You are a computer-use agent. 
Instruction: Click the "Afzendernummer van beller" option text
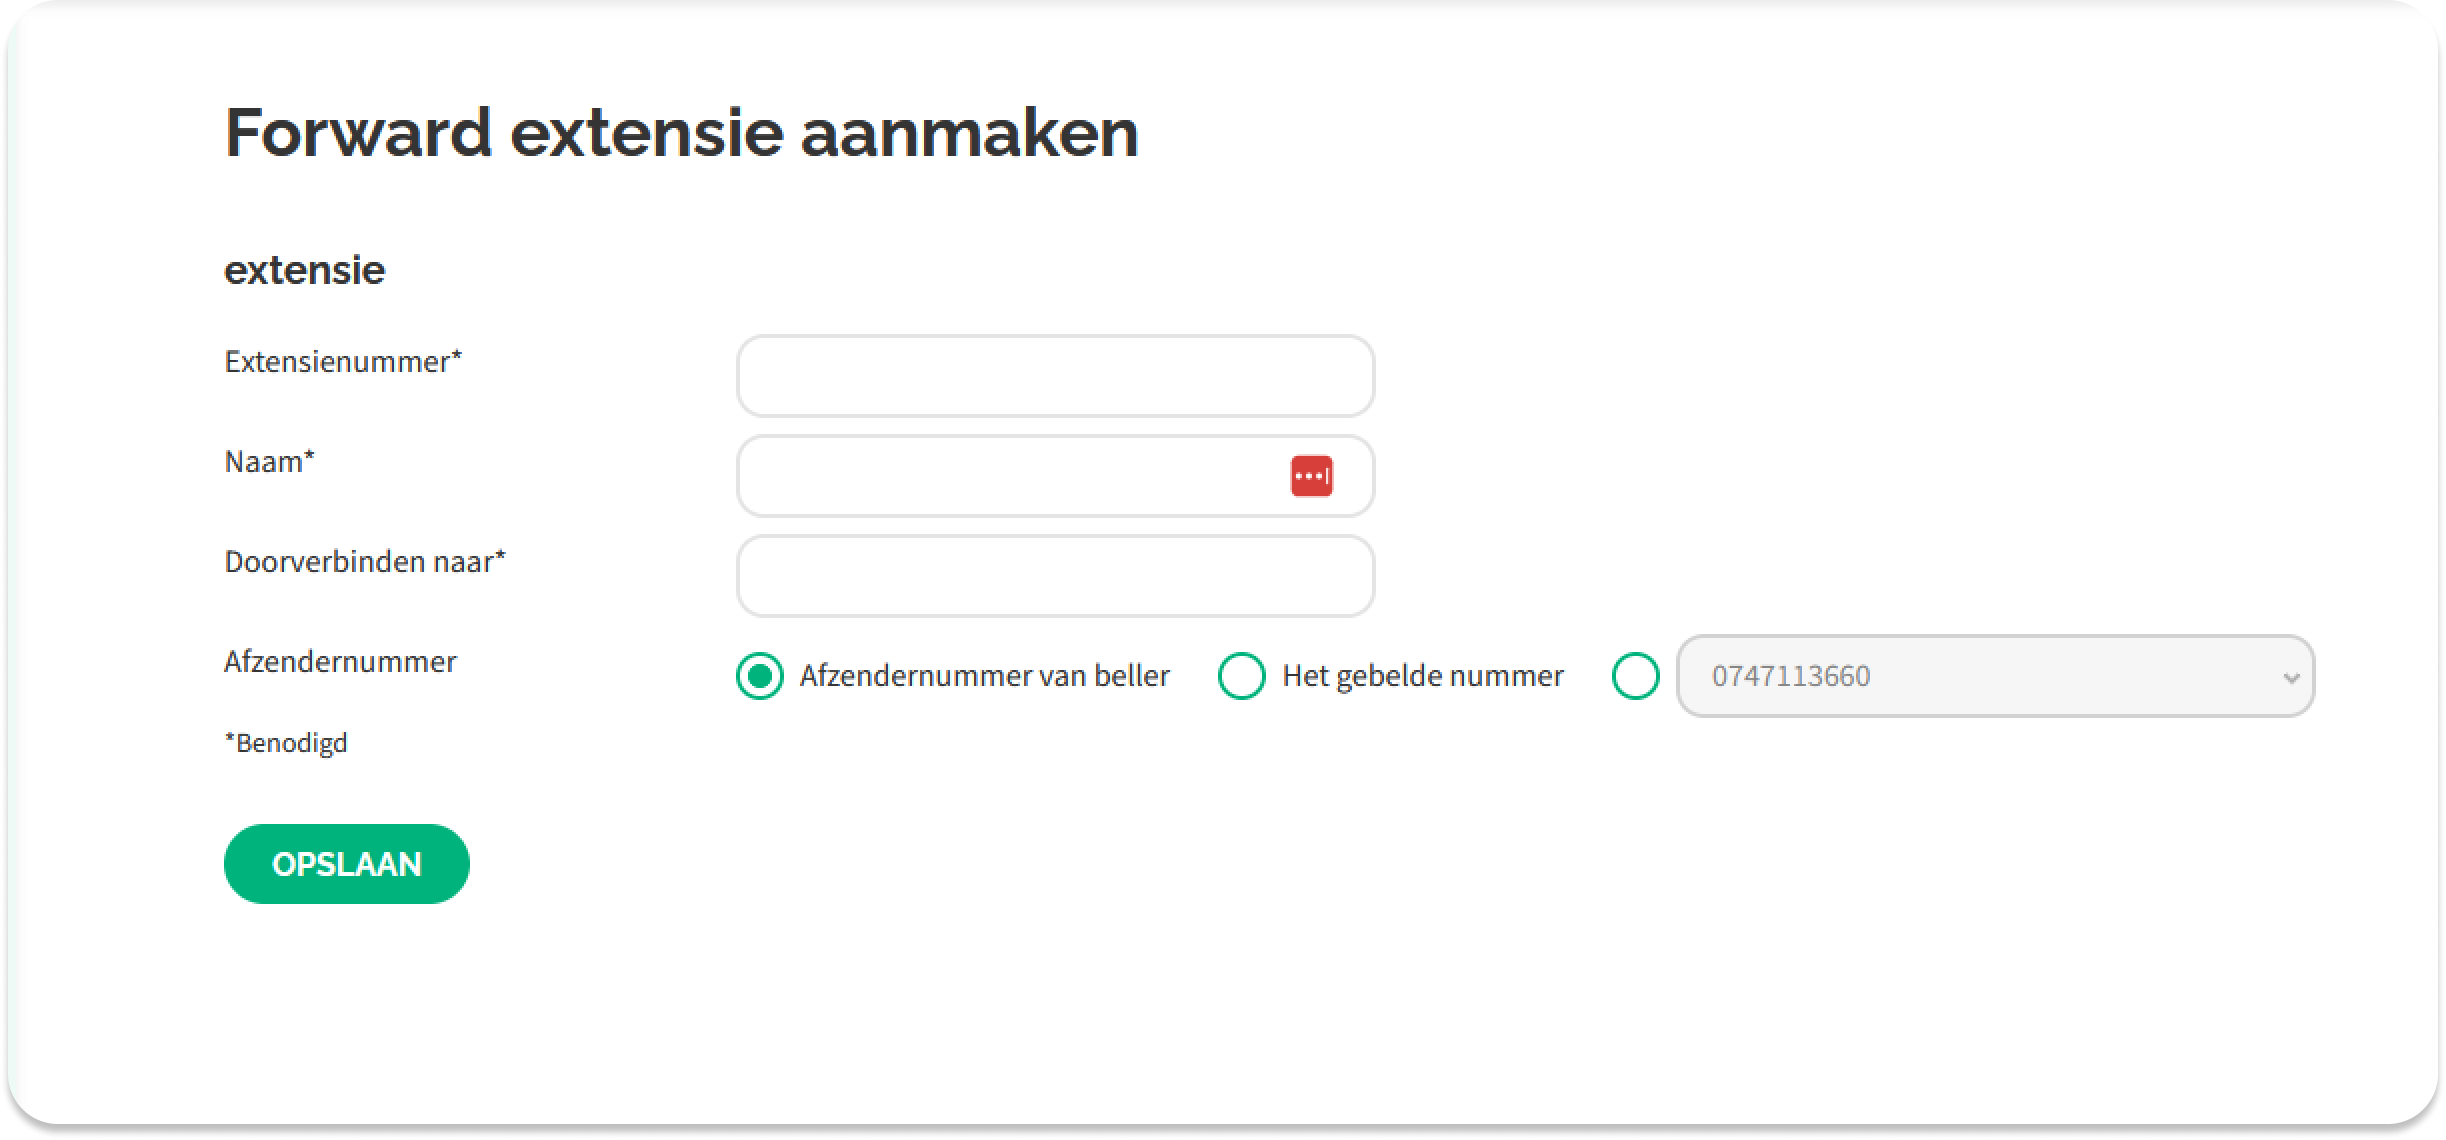pos(984,676)
